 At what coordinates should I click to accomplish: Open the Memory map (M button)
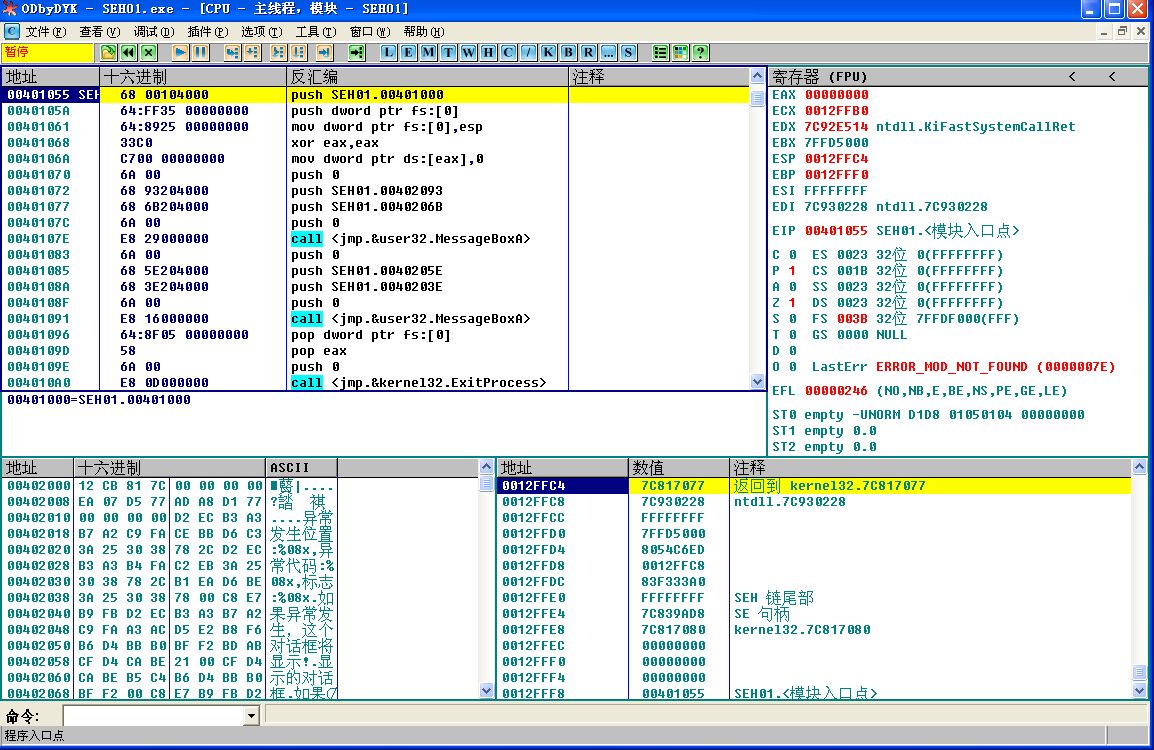click(x=428, y=52)
